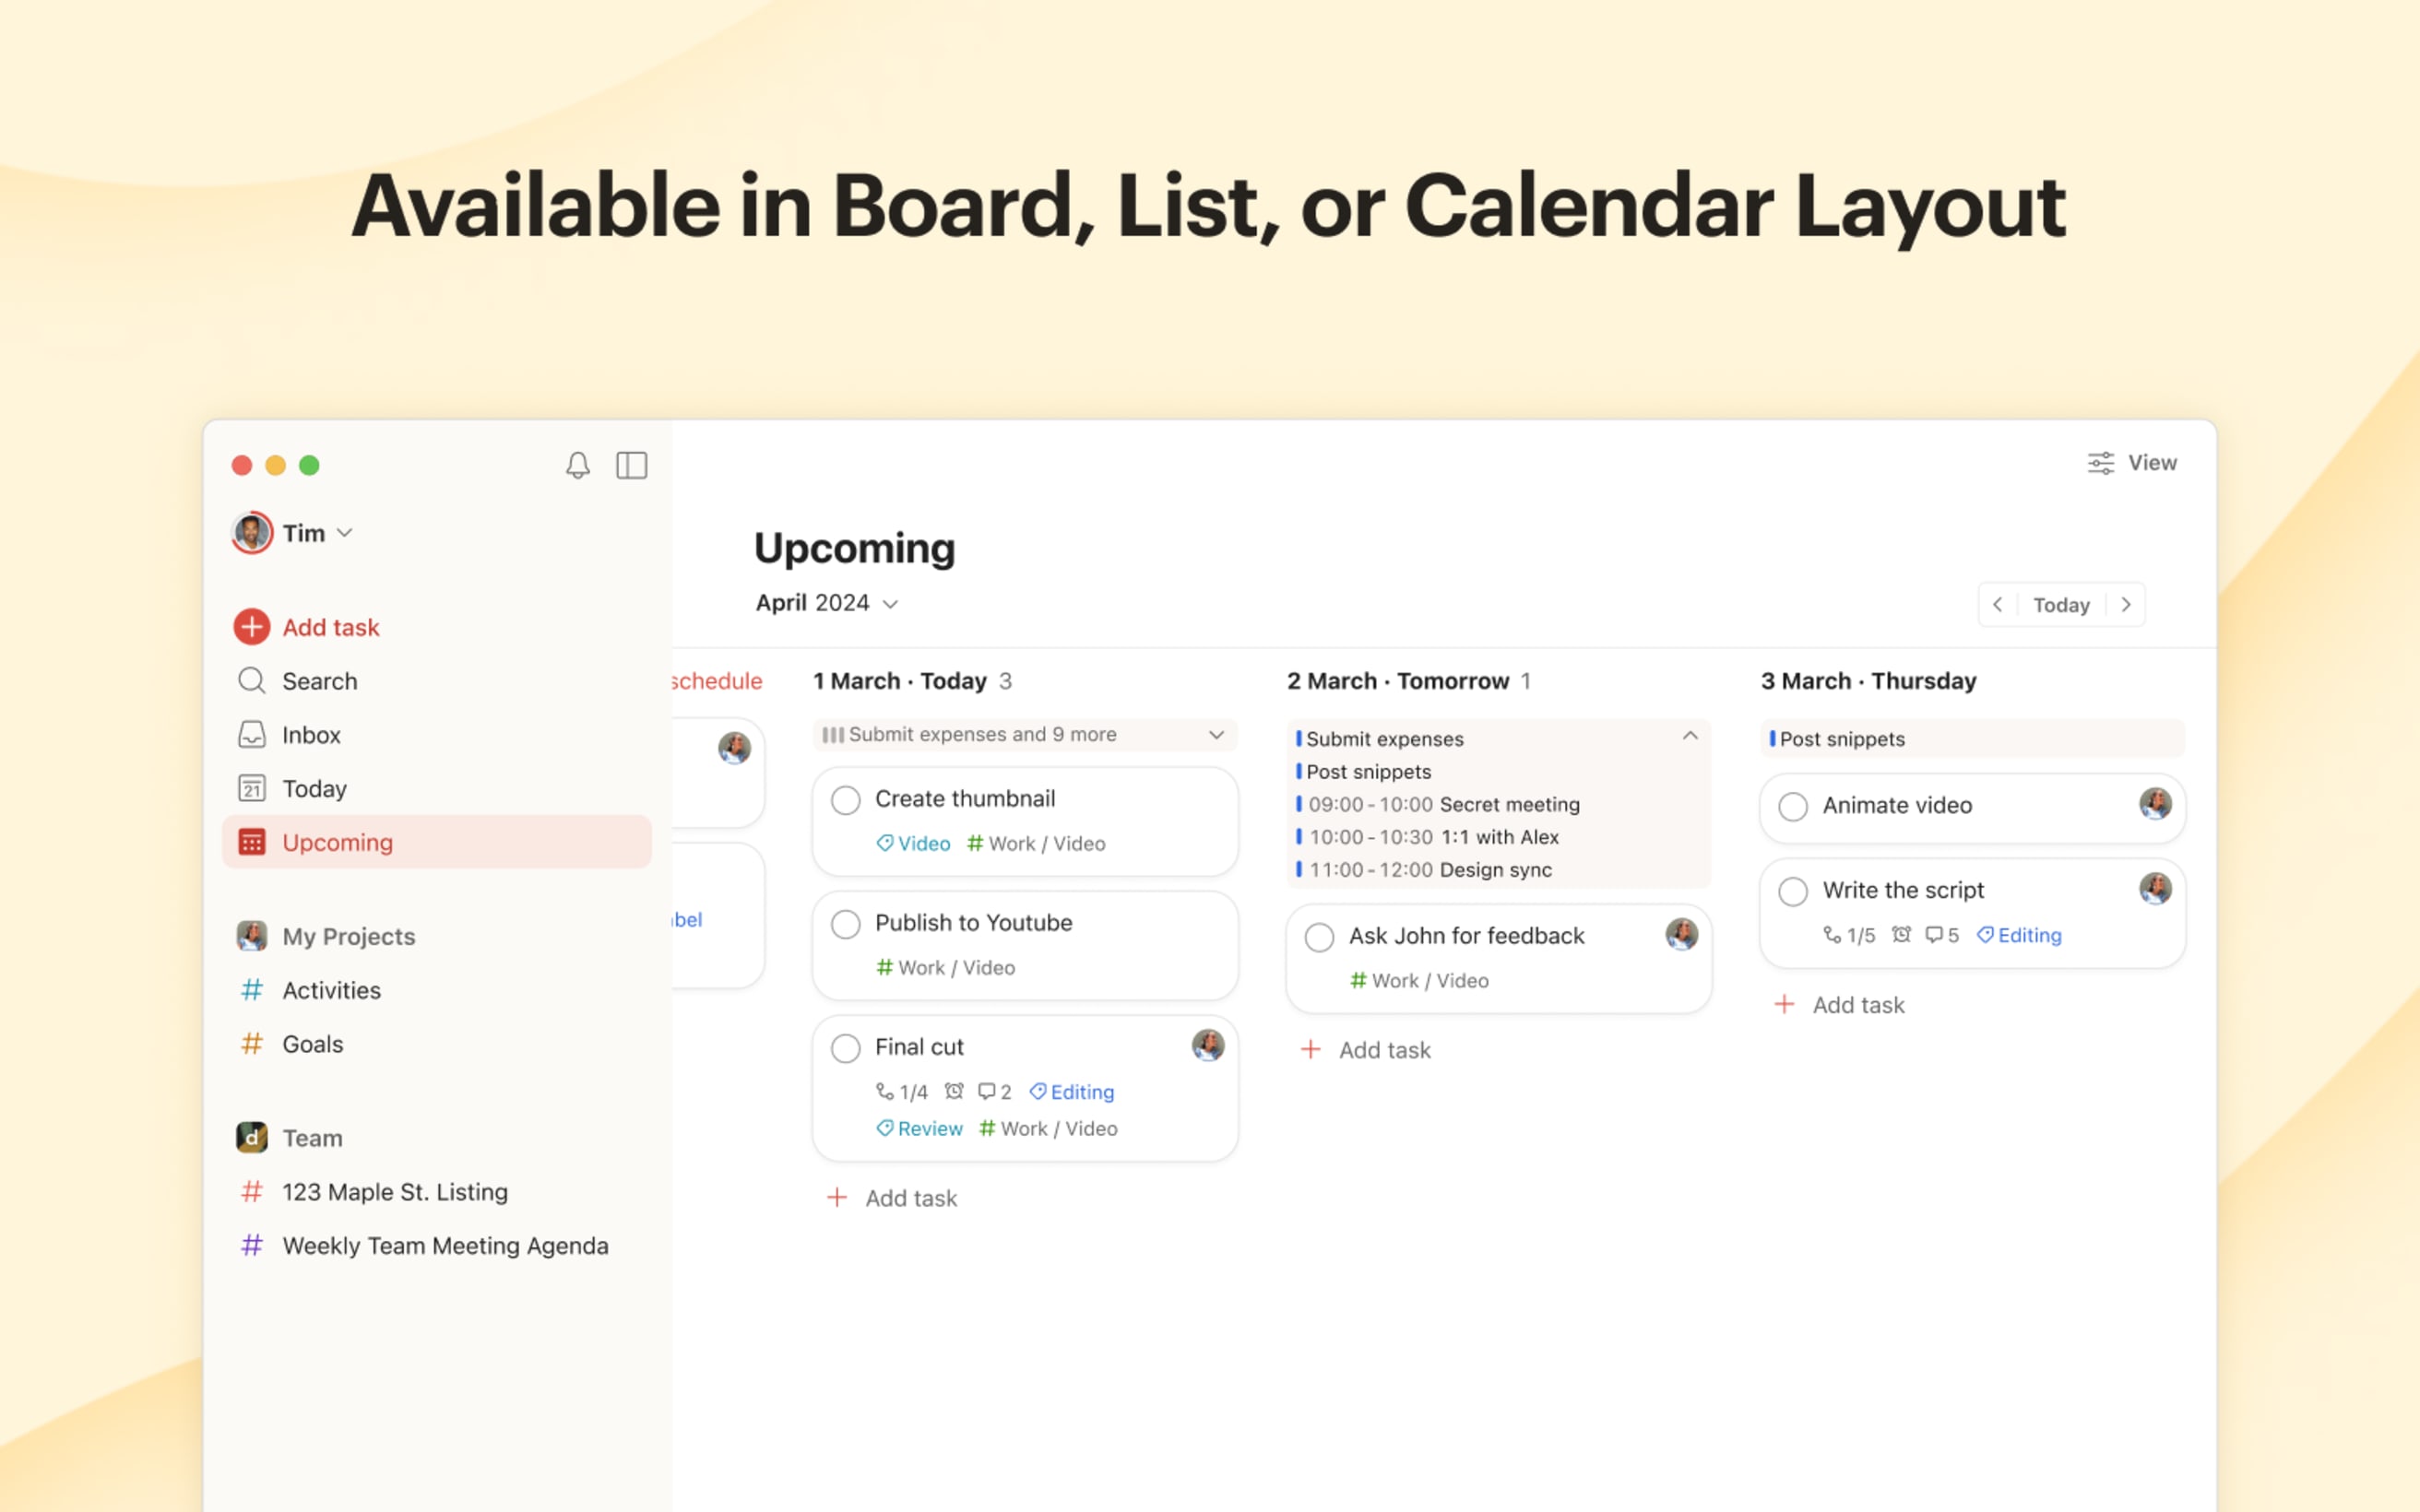2420x1512 pixels.
Task: Mark Write the script as done
Action: point(1793,891)
